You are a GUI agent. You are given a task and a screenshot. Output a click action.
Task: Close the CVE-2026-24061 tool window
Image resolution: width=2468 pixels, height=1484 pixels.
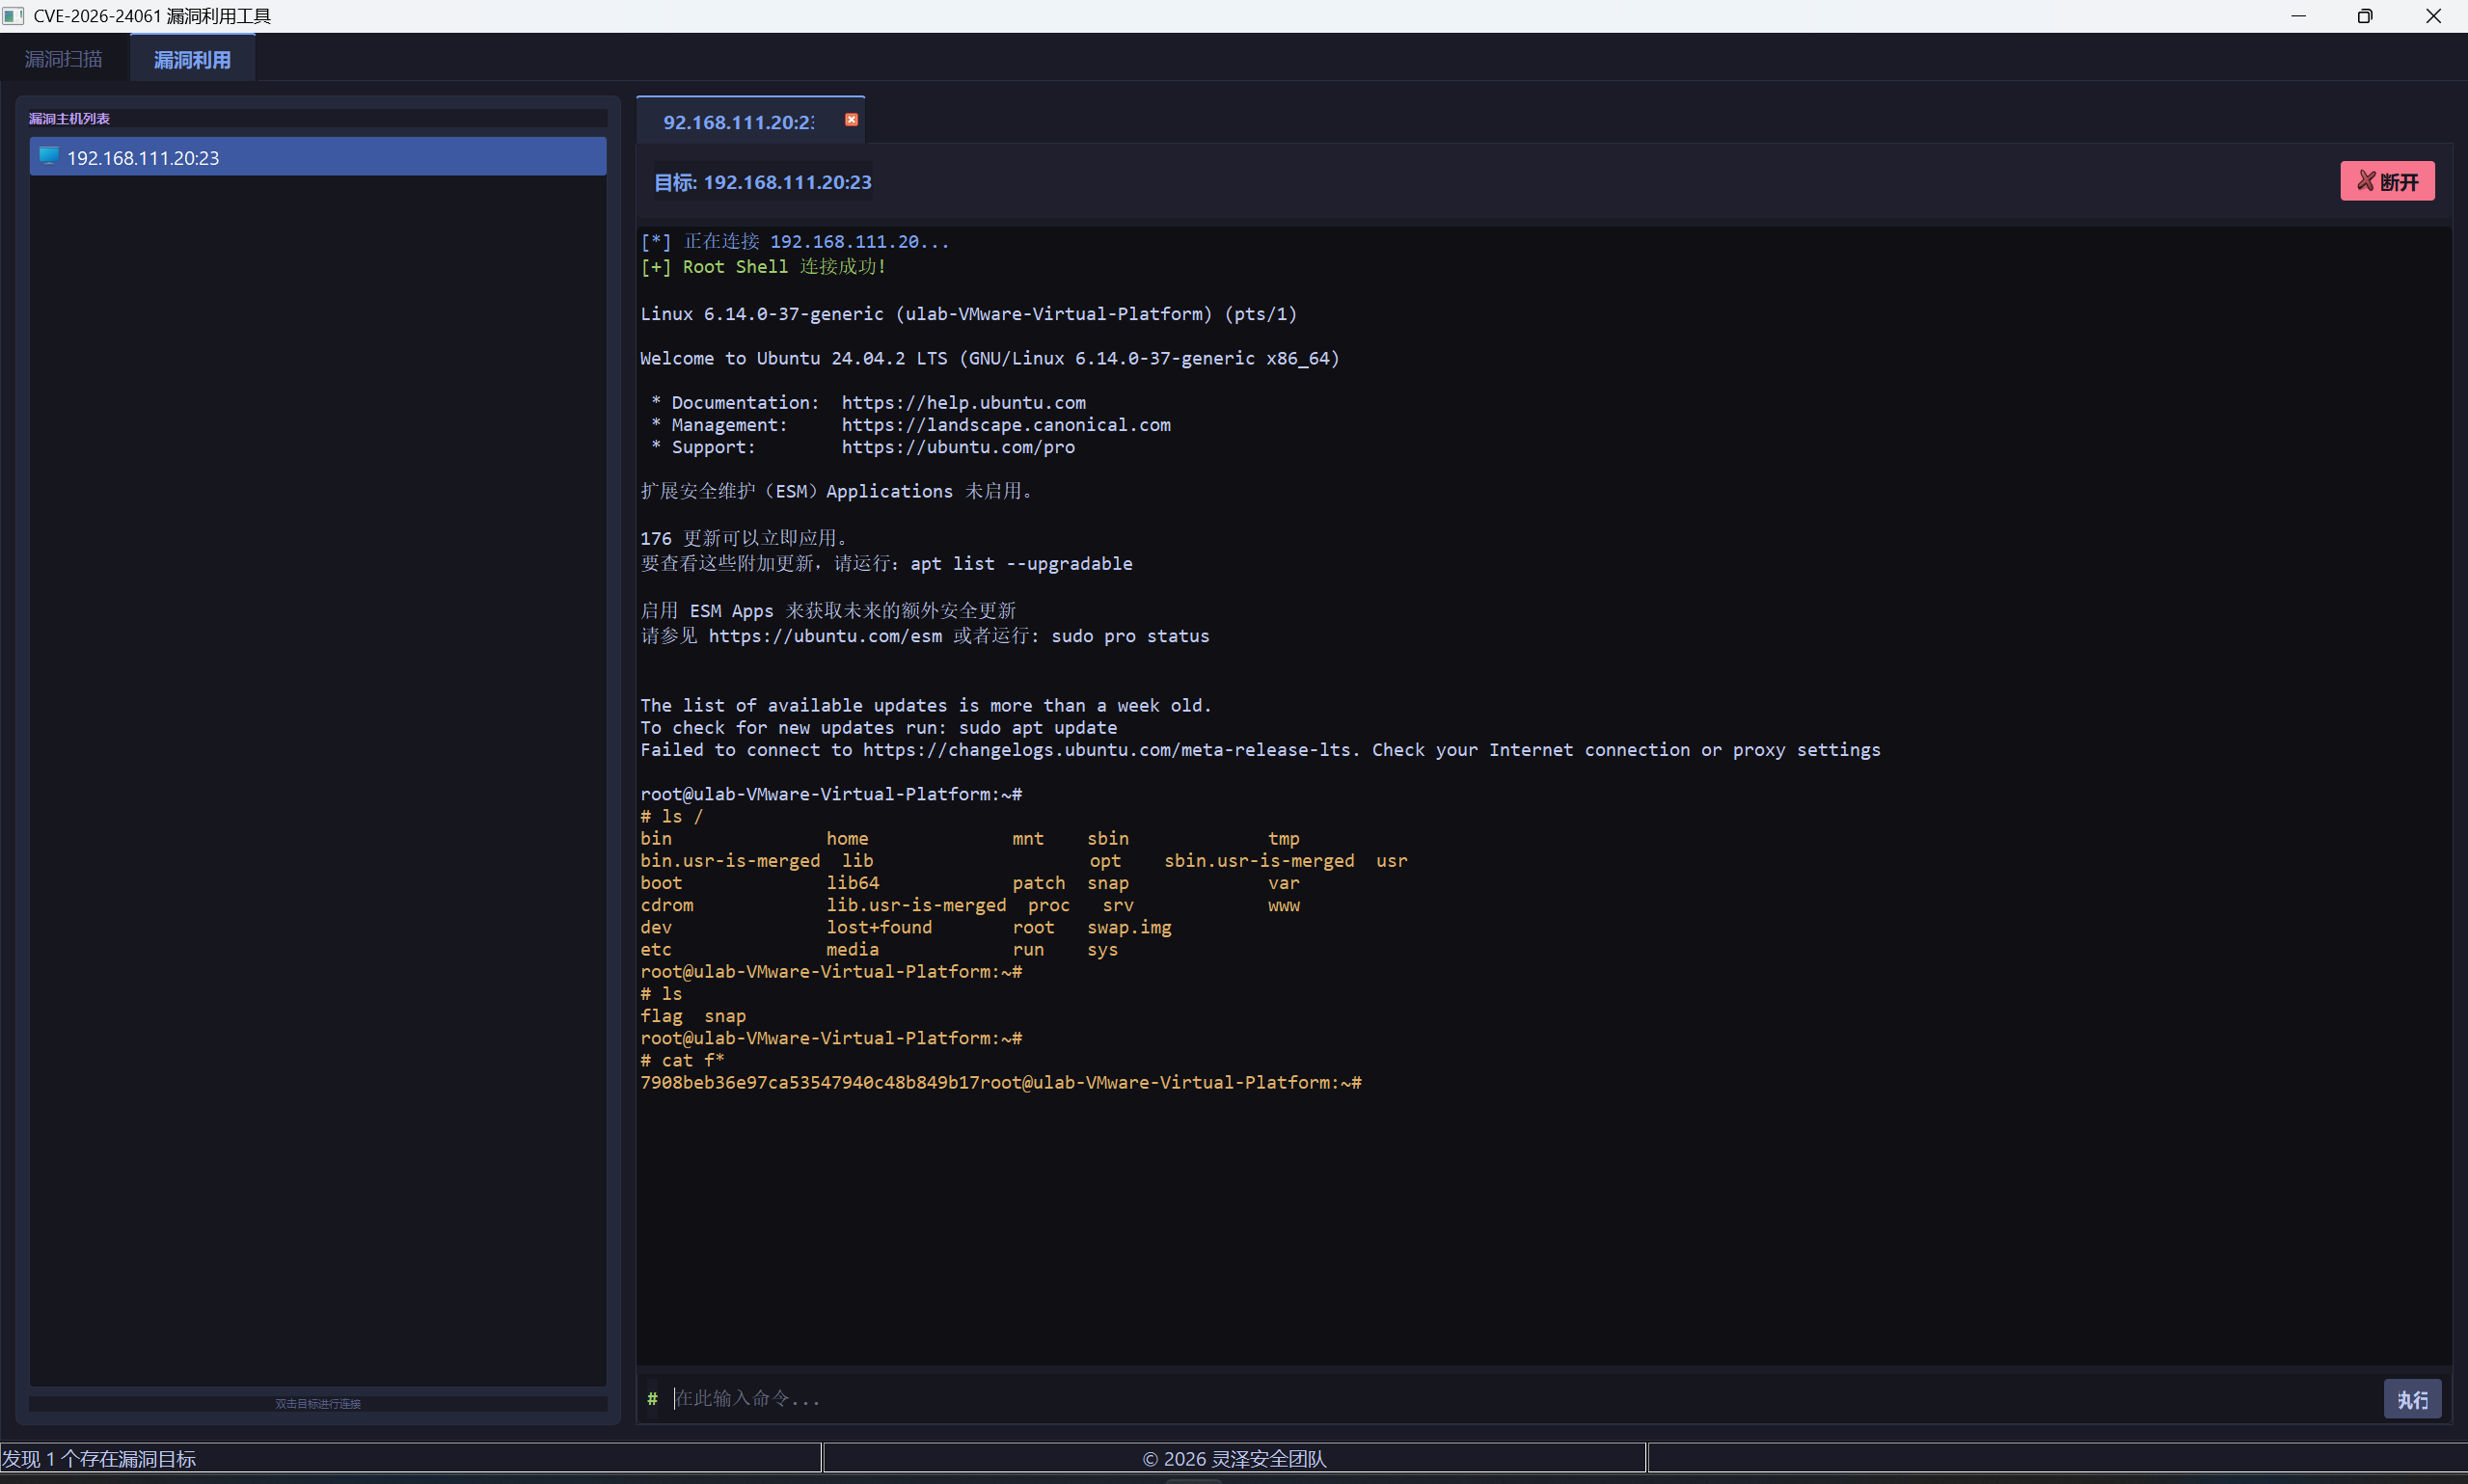click(x=2433, y=16)
